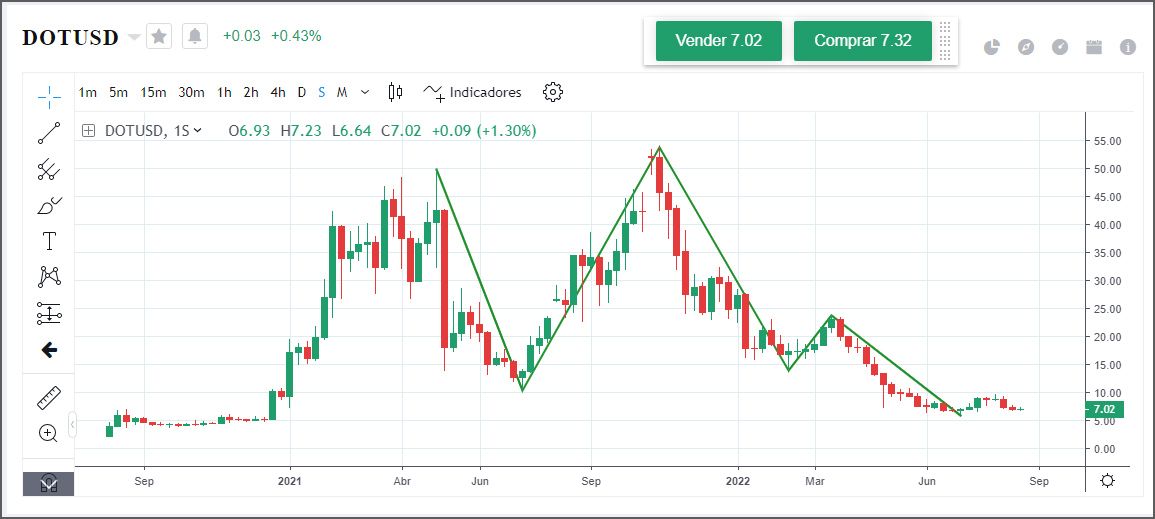Switch to the 15m timeframe

(x=153, y=92)
